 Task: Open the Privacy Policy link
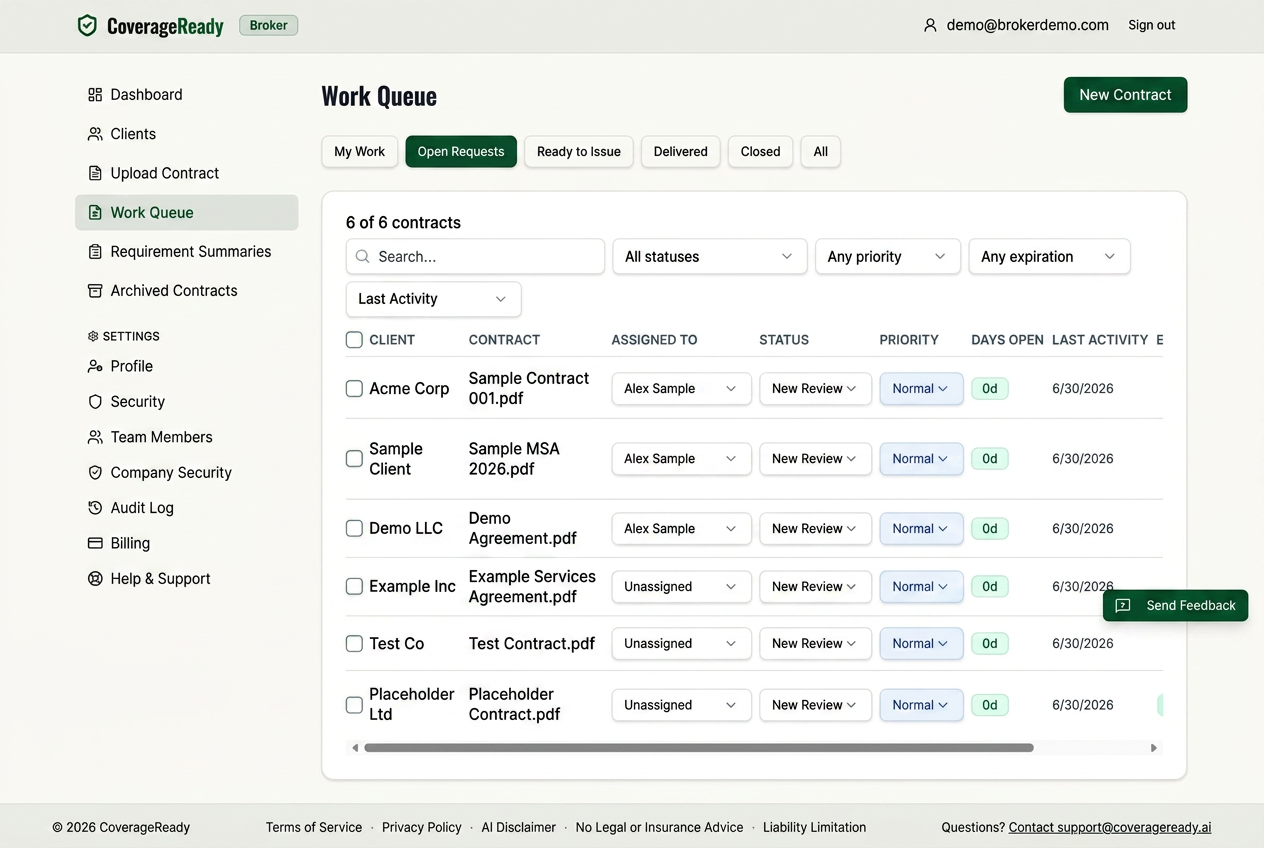(422, 827)
